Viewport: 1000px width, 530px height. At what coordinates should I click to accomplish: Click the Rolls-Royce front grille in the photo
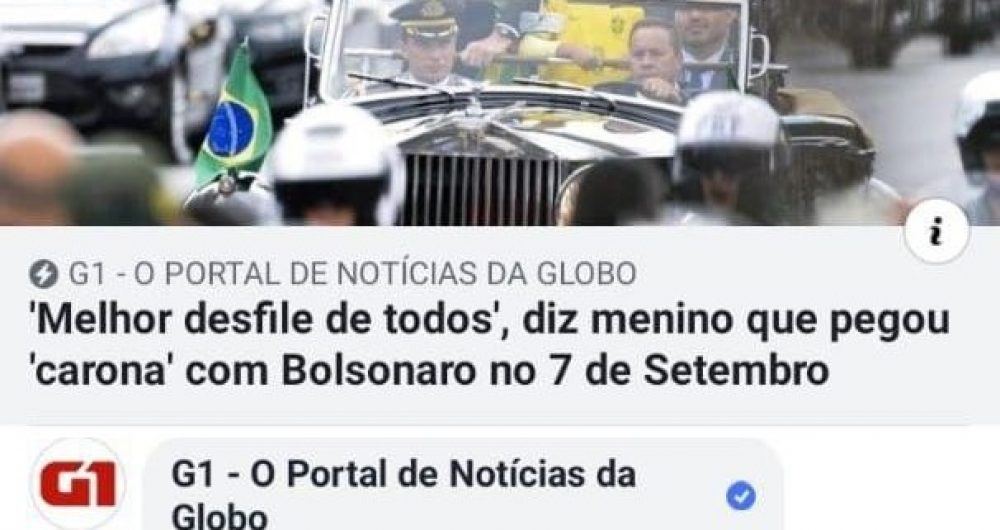coord(482,182)
